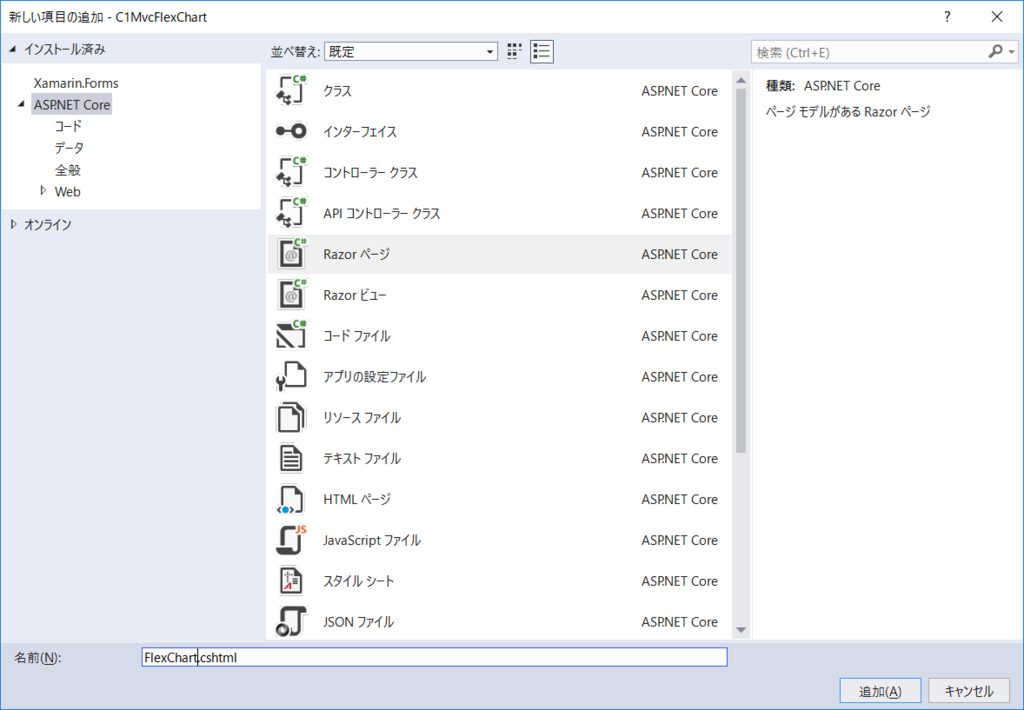The image size is (1024, 710).
Task: Close the dialog with the X button
Action: (x=997, y=17)
